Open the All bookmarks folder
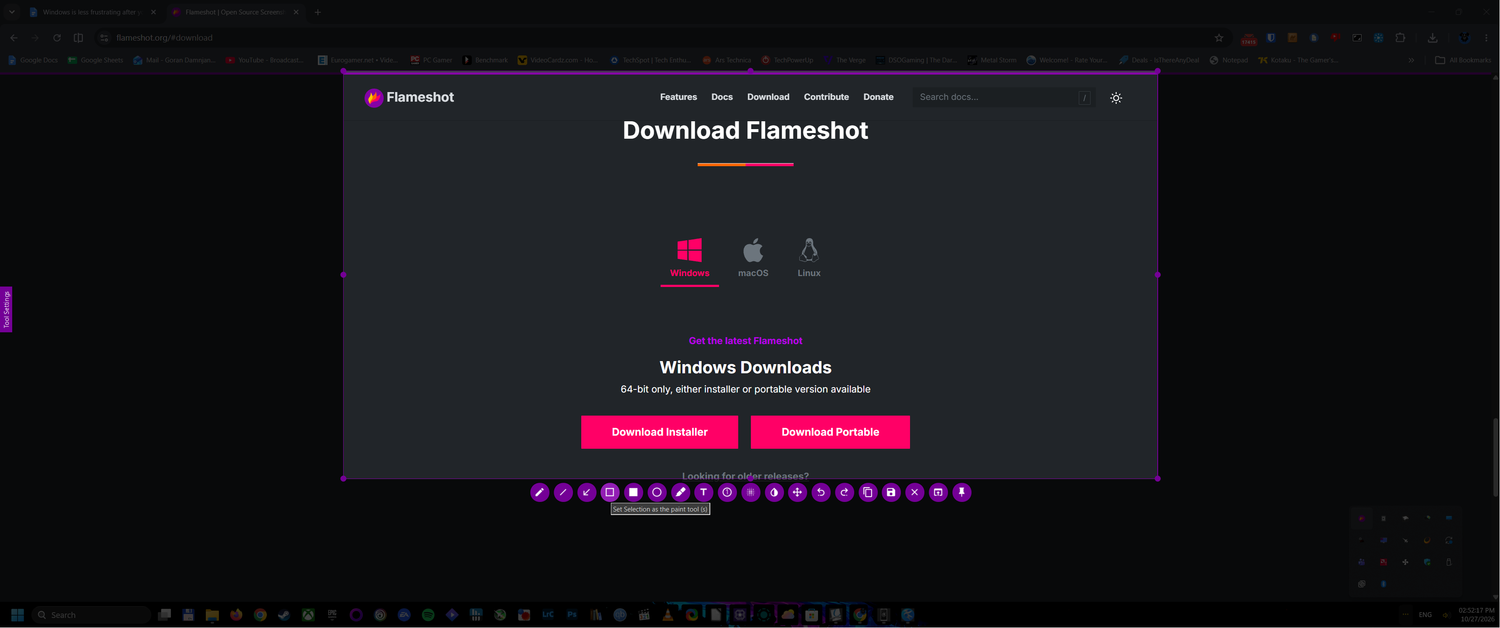The height and width of the screenshot is (628, 1500). coord(1463,60)
